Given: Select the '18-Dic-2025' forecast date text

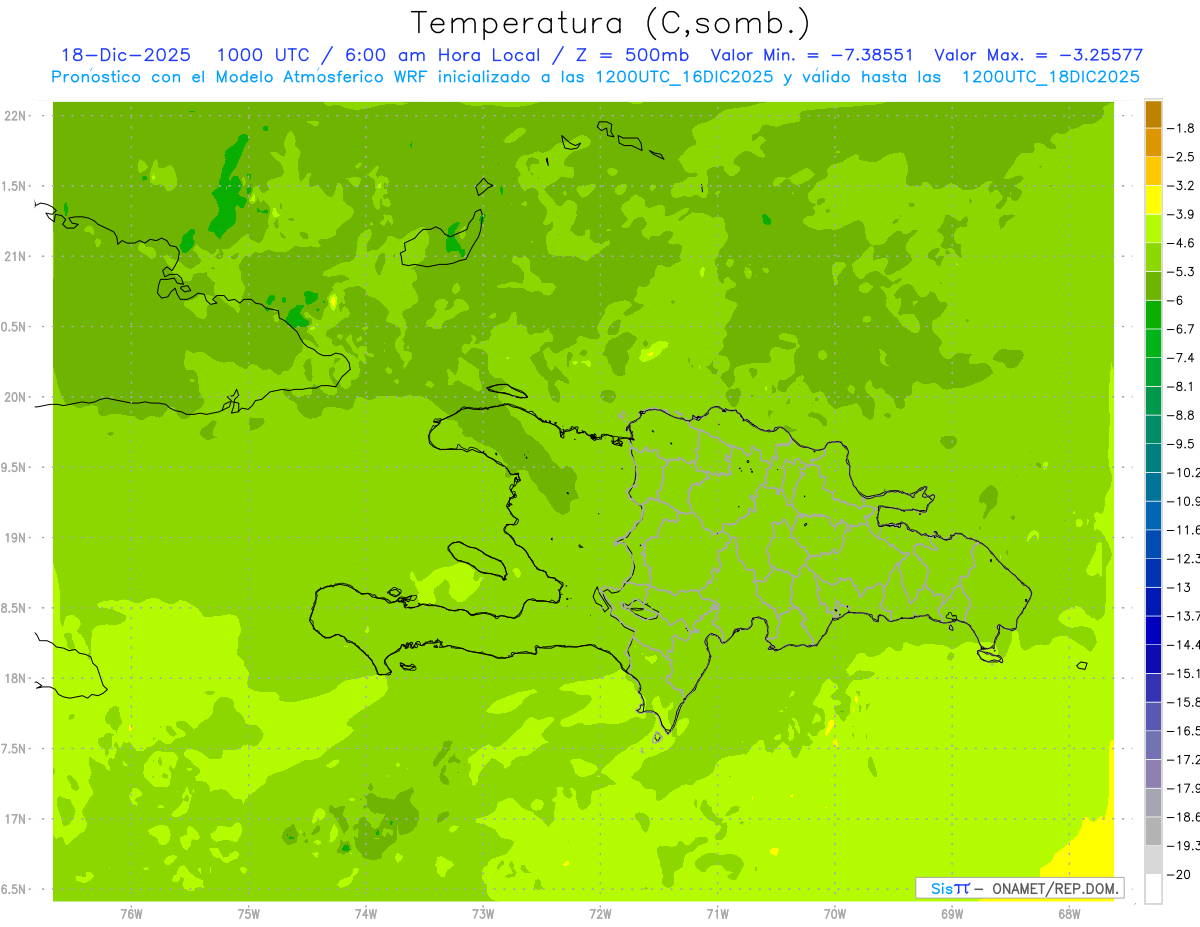Looking at the screenshot, I should click(126, 55).
